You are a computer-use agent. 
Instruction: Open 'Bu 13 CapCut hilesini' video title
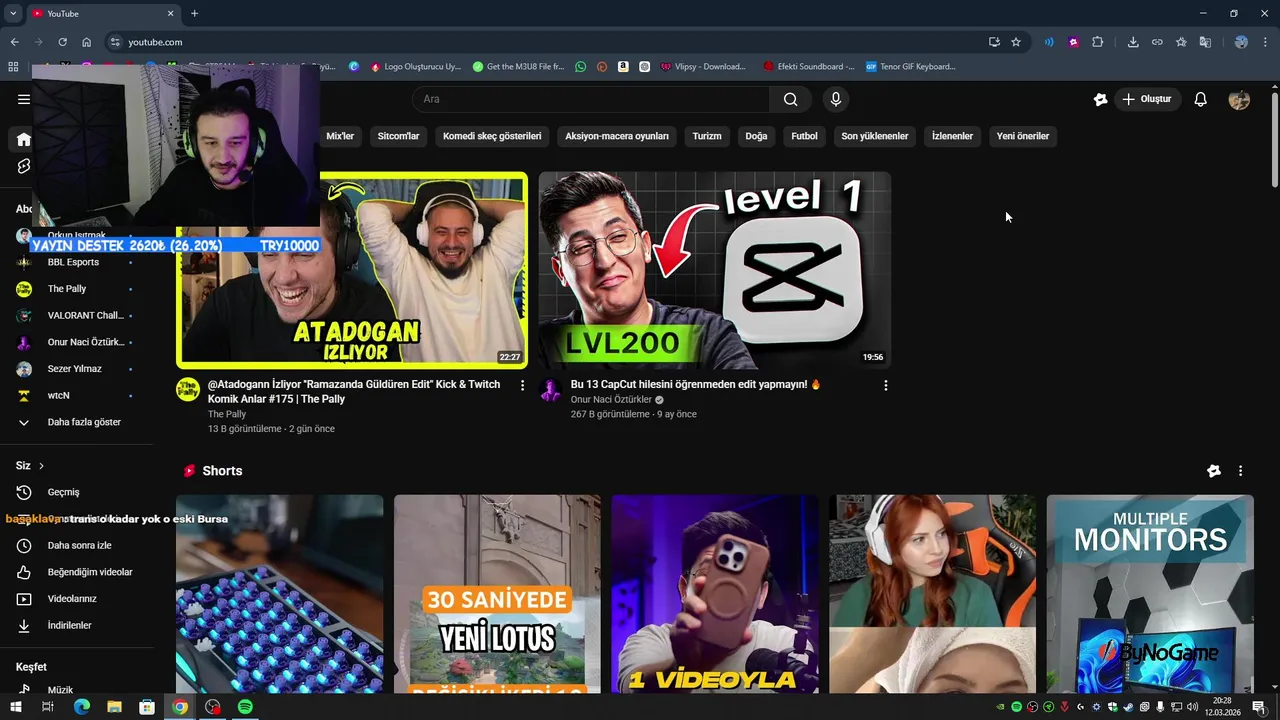[x=696, y=384]
